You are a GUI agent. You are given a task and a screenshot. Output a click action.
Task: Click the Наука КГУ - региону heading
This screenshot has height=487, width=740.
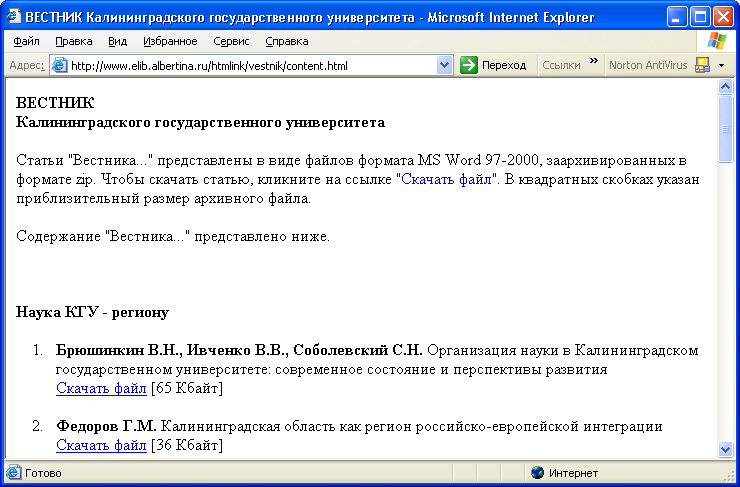(x=92, y=313)
